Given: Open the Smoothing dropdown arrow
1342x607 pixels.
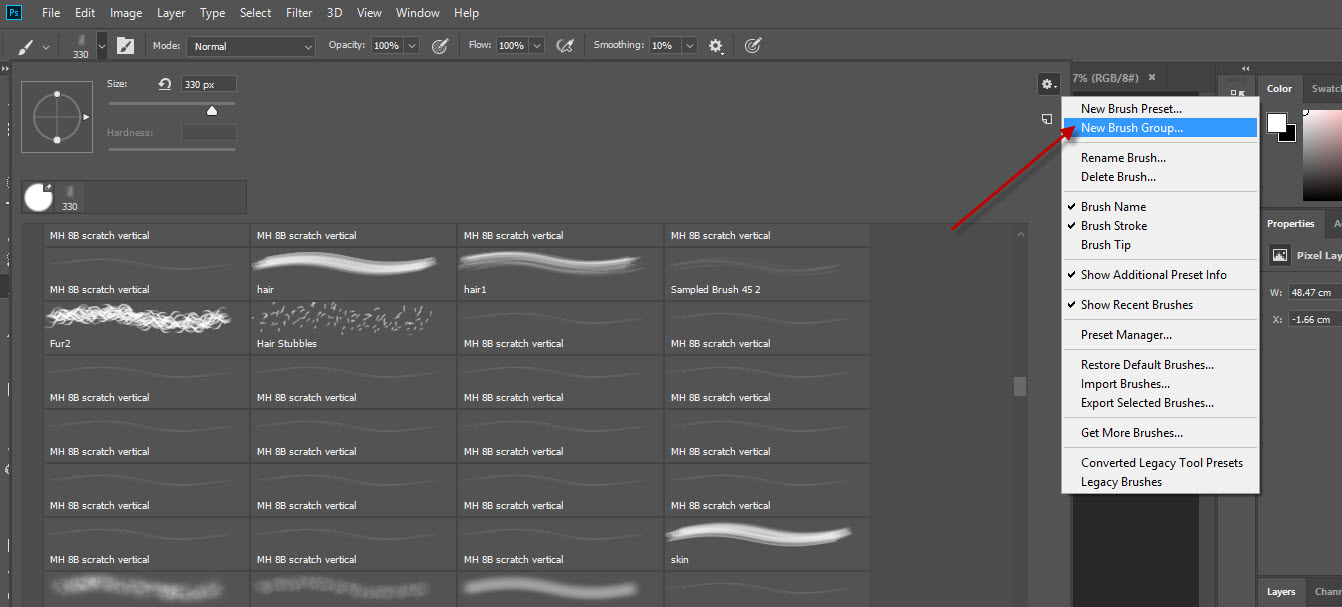Looking at the screenshot, I should (x=690, y=46).
